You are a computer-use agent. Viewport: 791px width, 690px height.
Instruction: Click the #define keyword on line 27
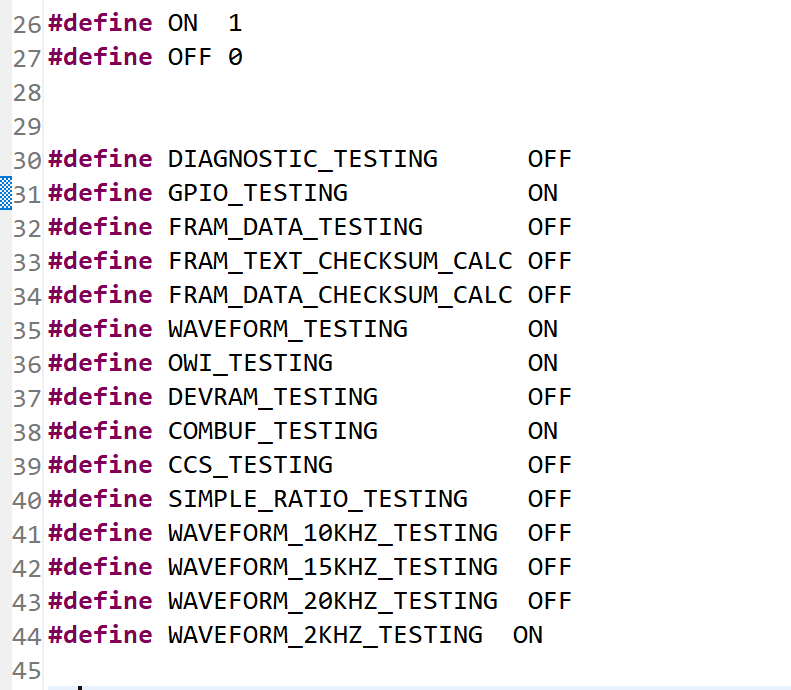[100, 57]
